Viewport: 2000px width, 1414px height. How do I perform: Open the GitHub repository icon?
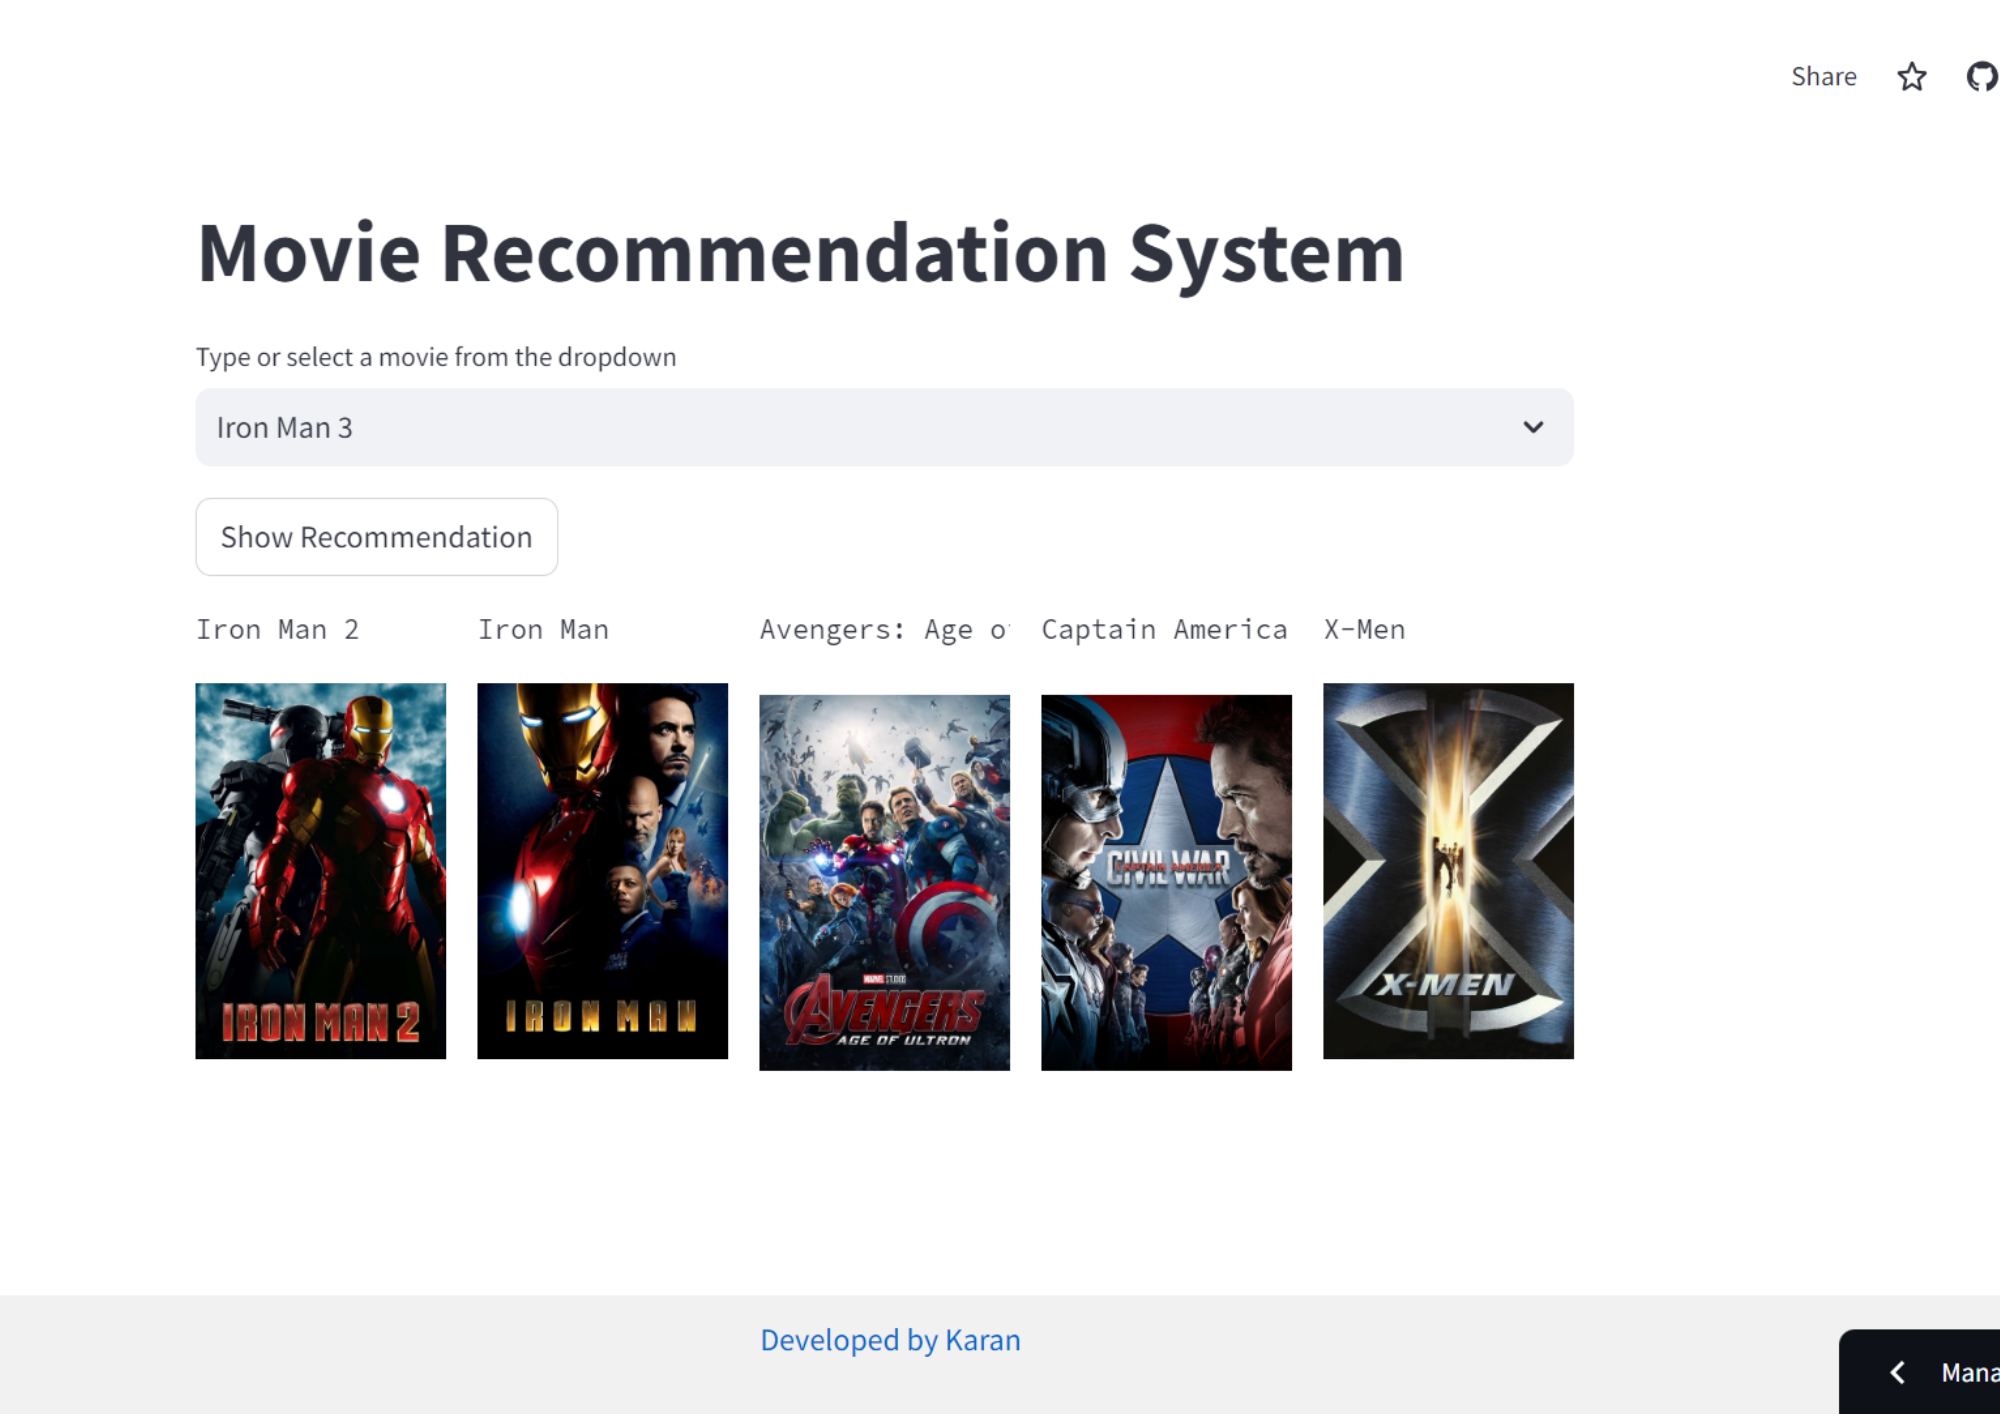(1981, 77)
